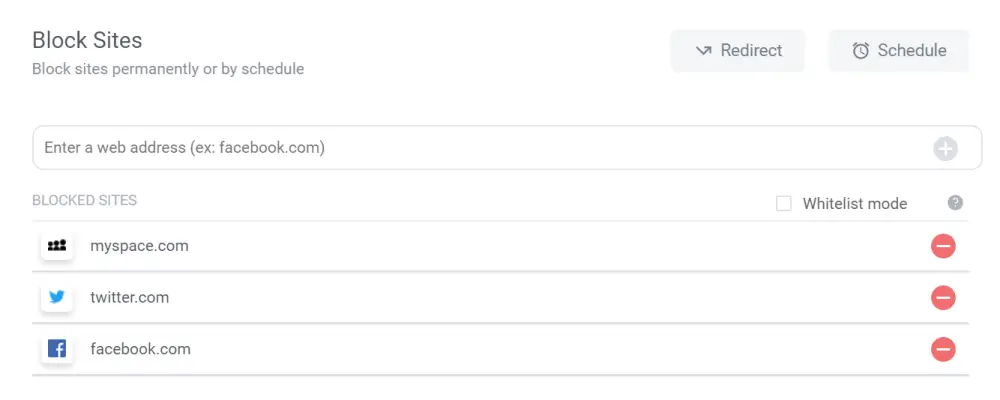Image resolution: width=1000 pixels, height=400 pixels.
Task: Click the Whitelist mode label text
Action: pyautogui.click(x=855, y=204)
